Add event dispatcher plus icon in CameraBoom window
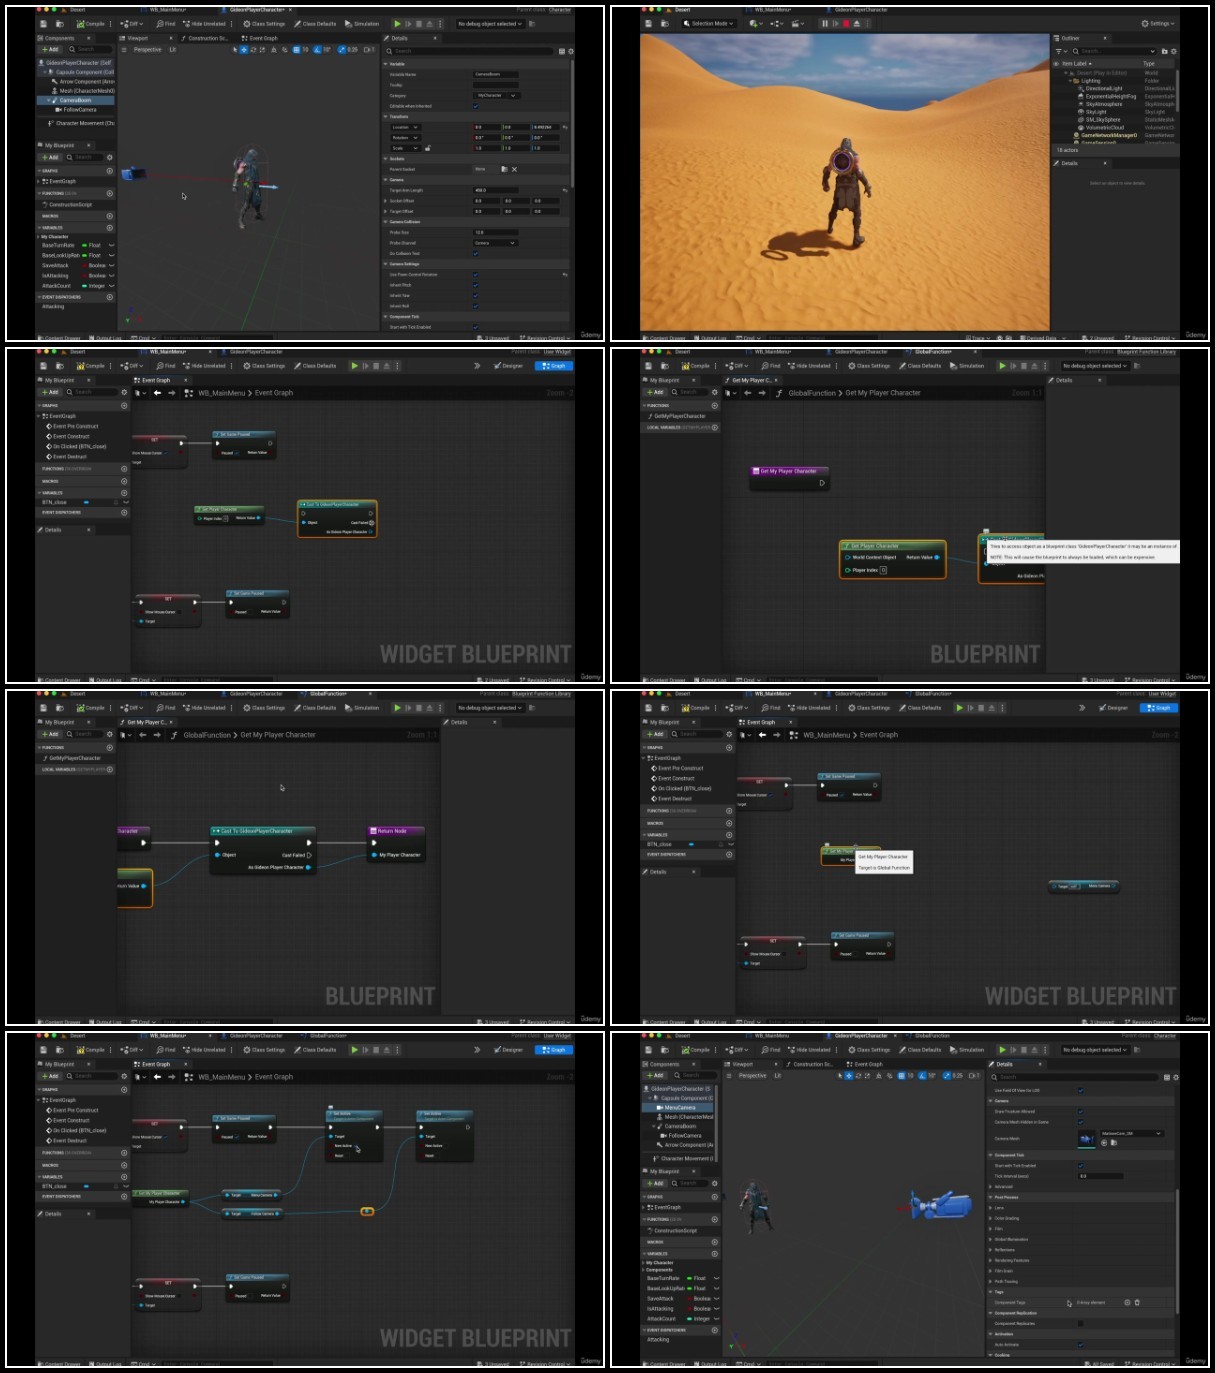This screenshot has height=1373, width=1215. click(x=110, y=297)
